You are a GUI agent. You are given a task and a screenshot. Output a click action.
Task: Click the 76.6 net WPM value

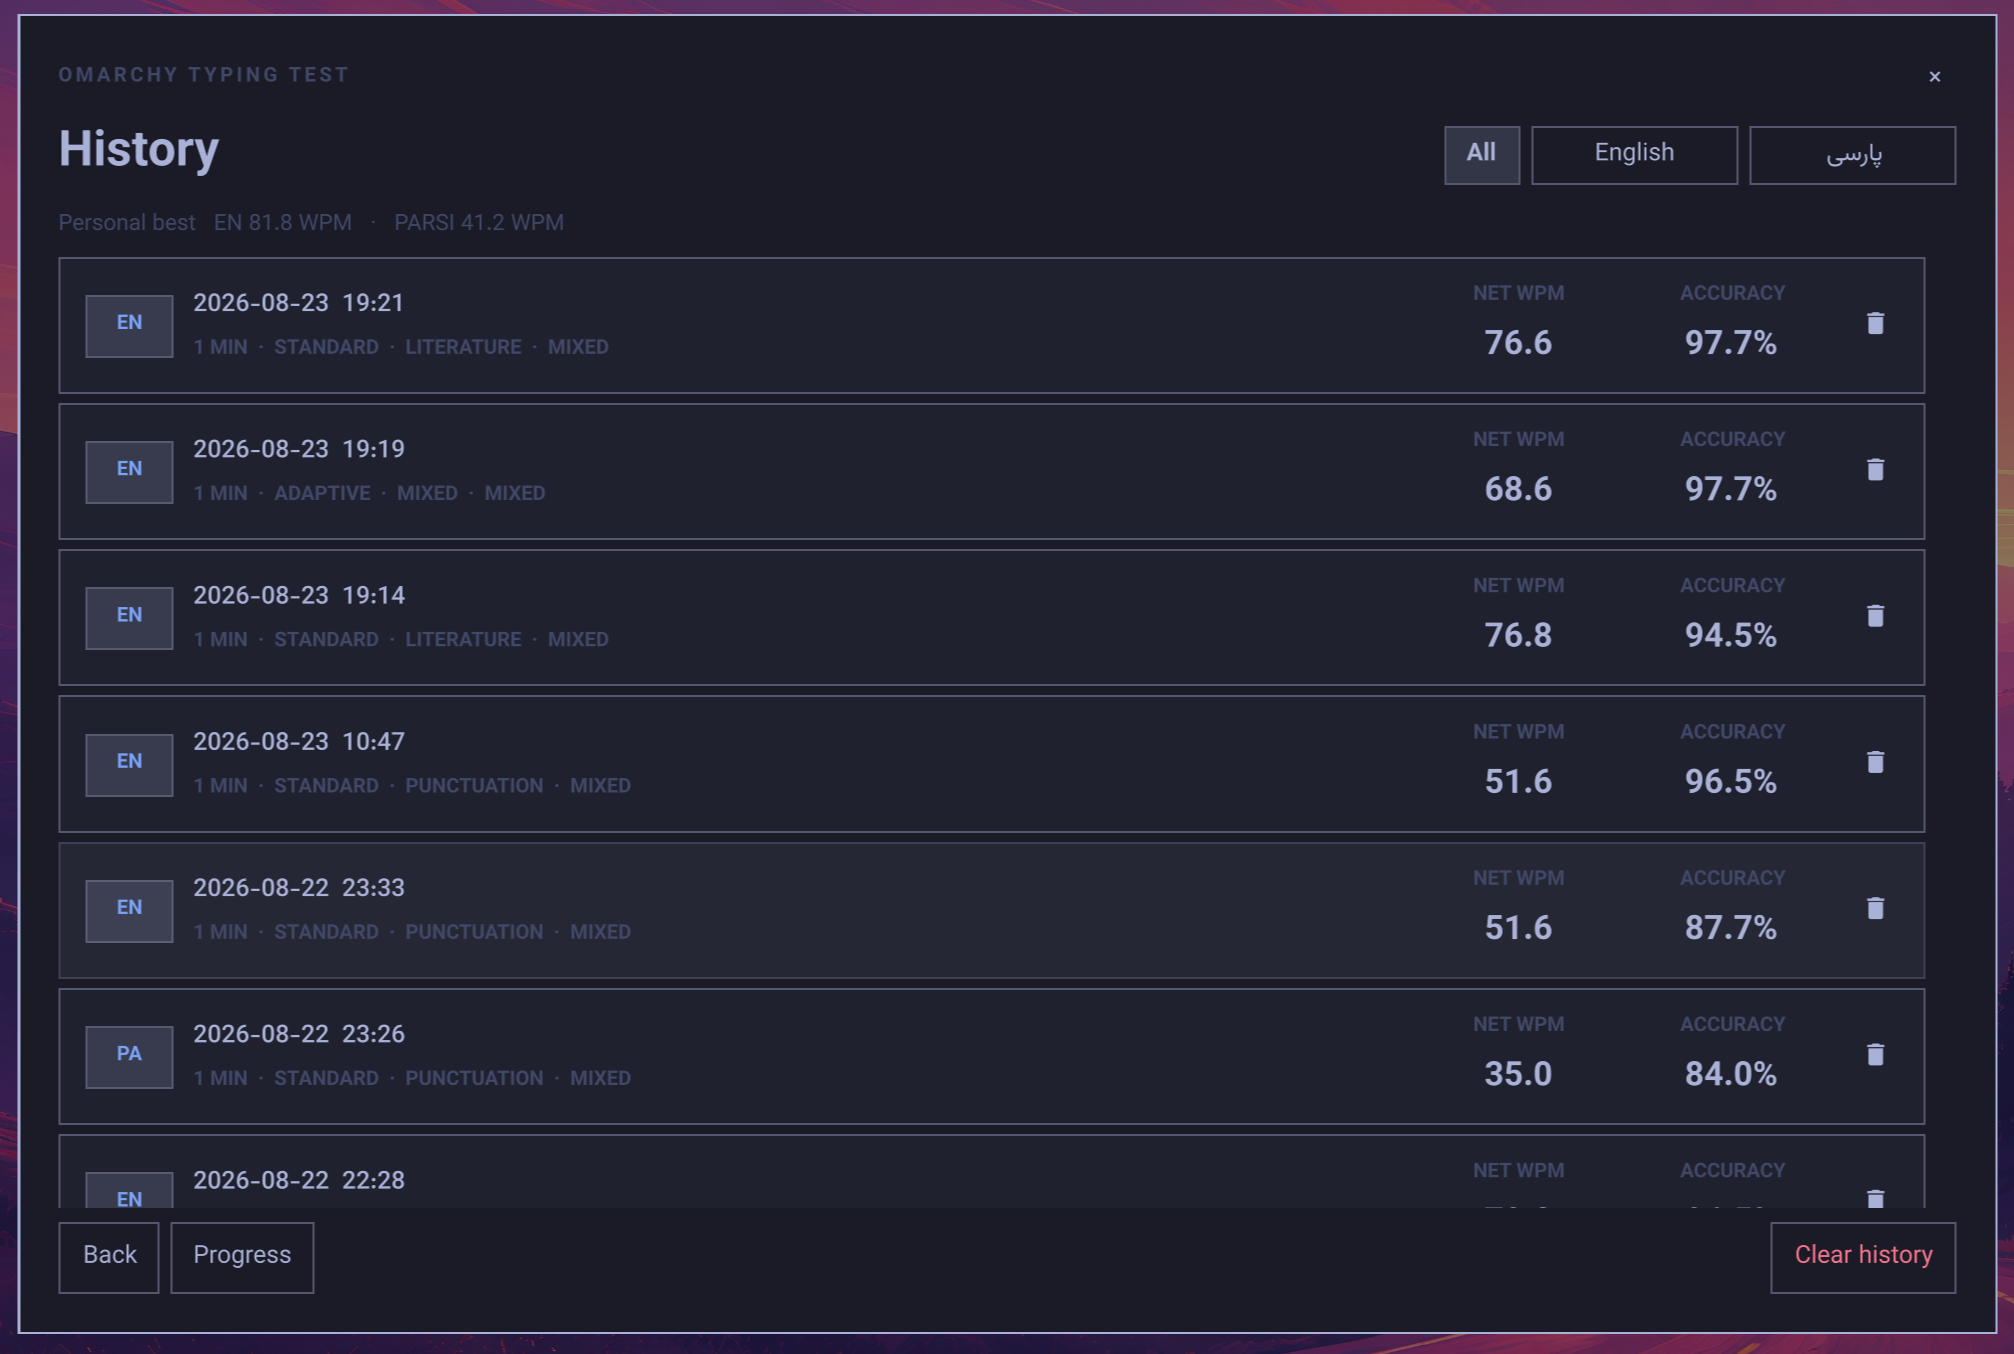1517,343
